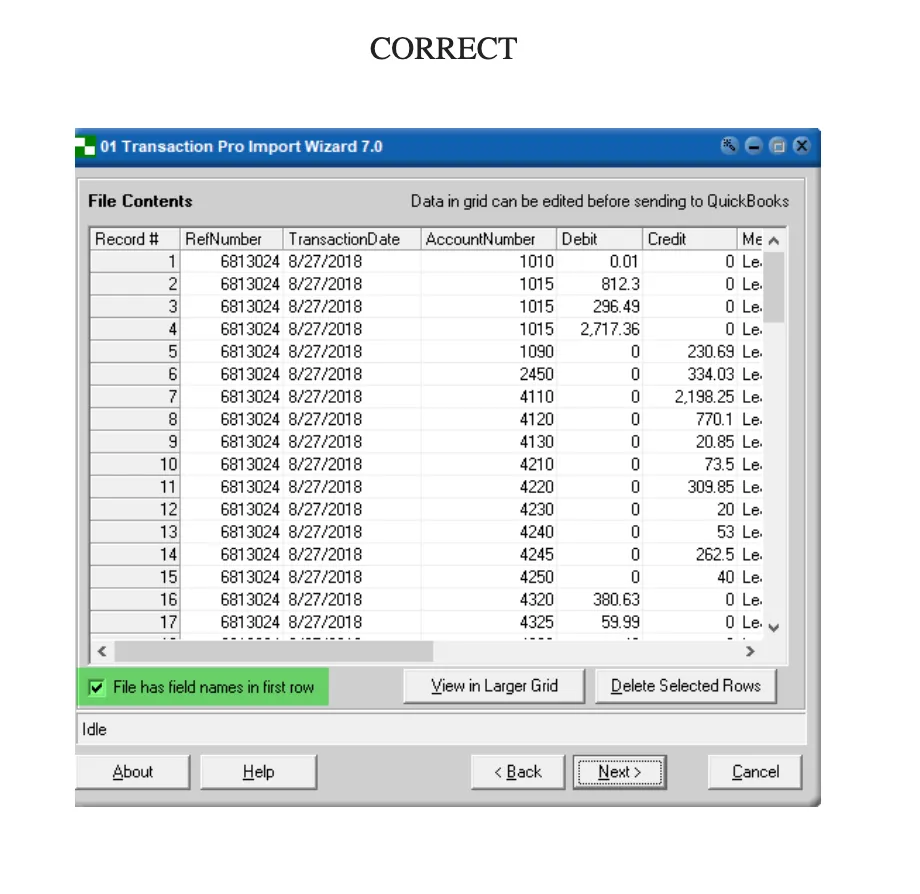Click AccountNumber cell 4130

(488, 442)
